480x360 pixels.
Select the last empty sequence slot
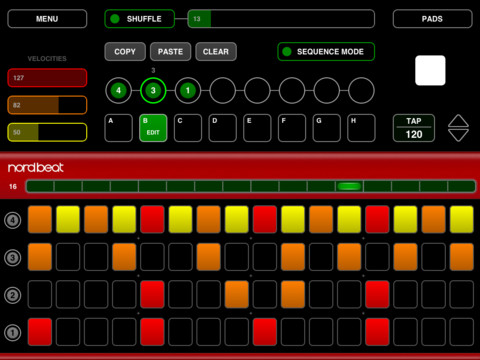tap(361, 90)
